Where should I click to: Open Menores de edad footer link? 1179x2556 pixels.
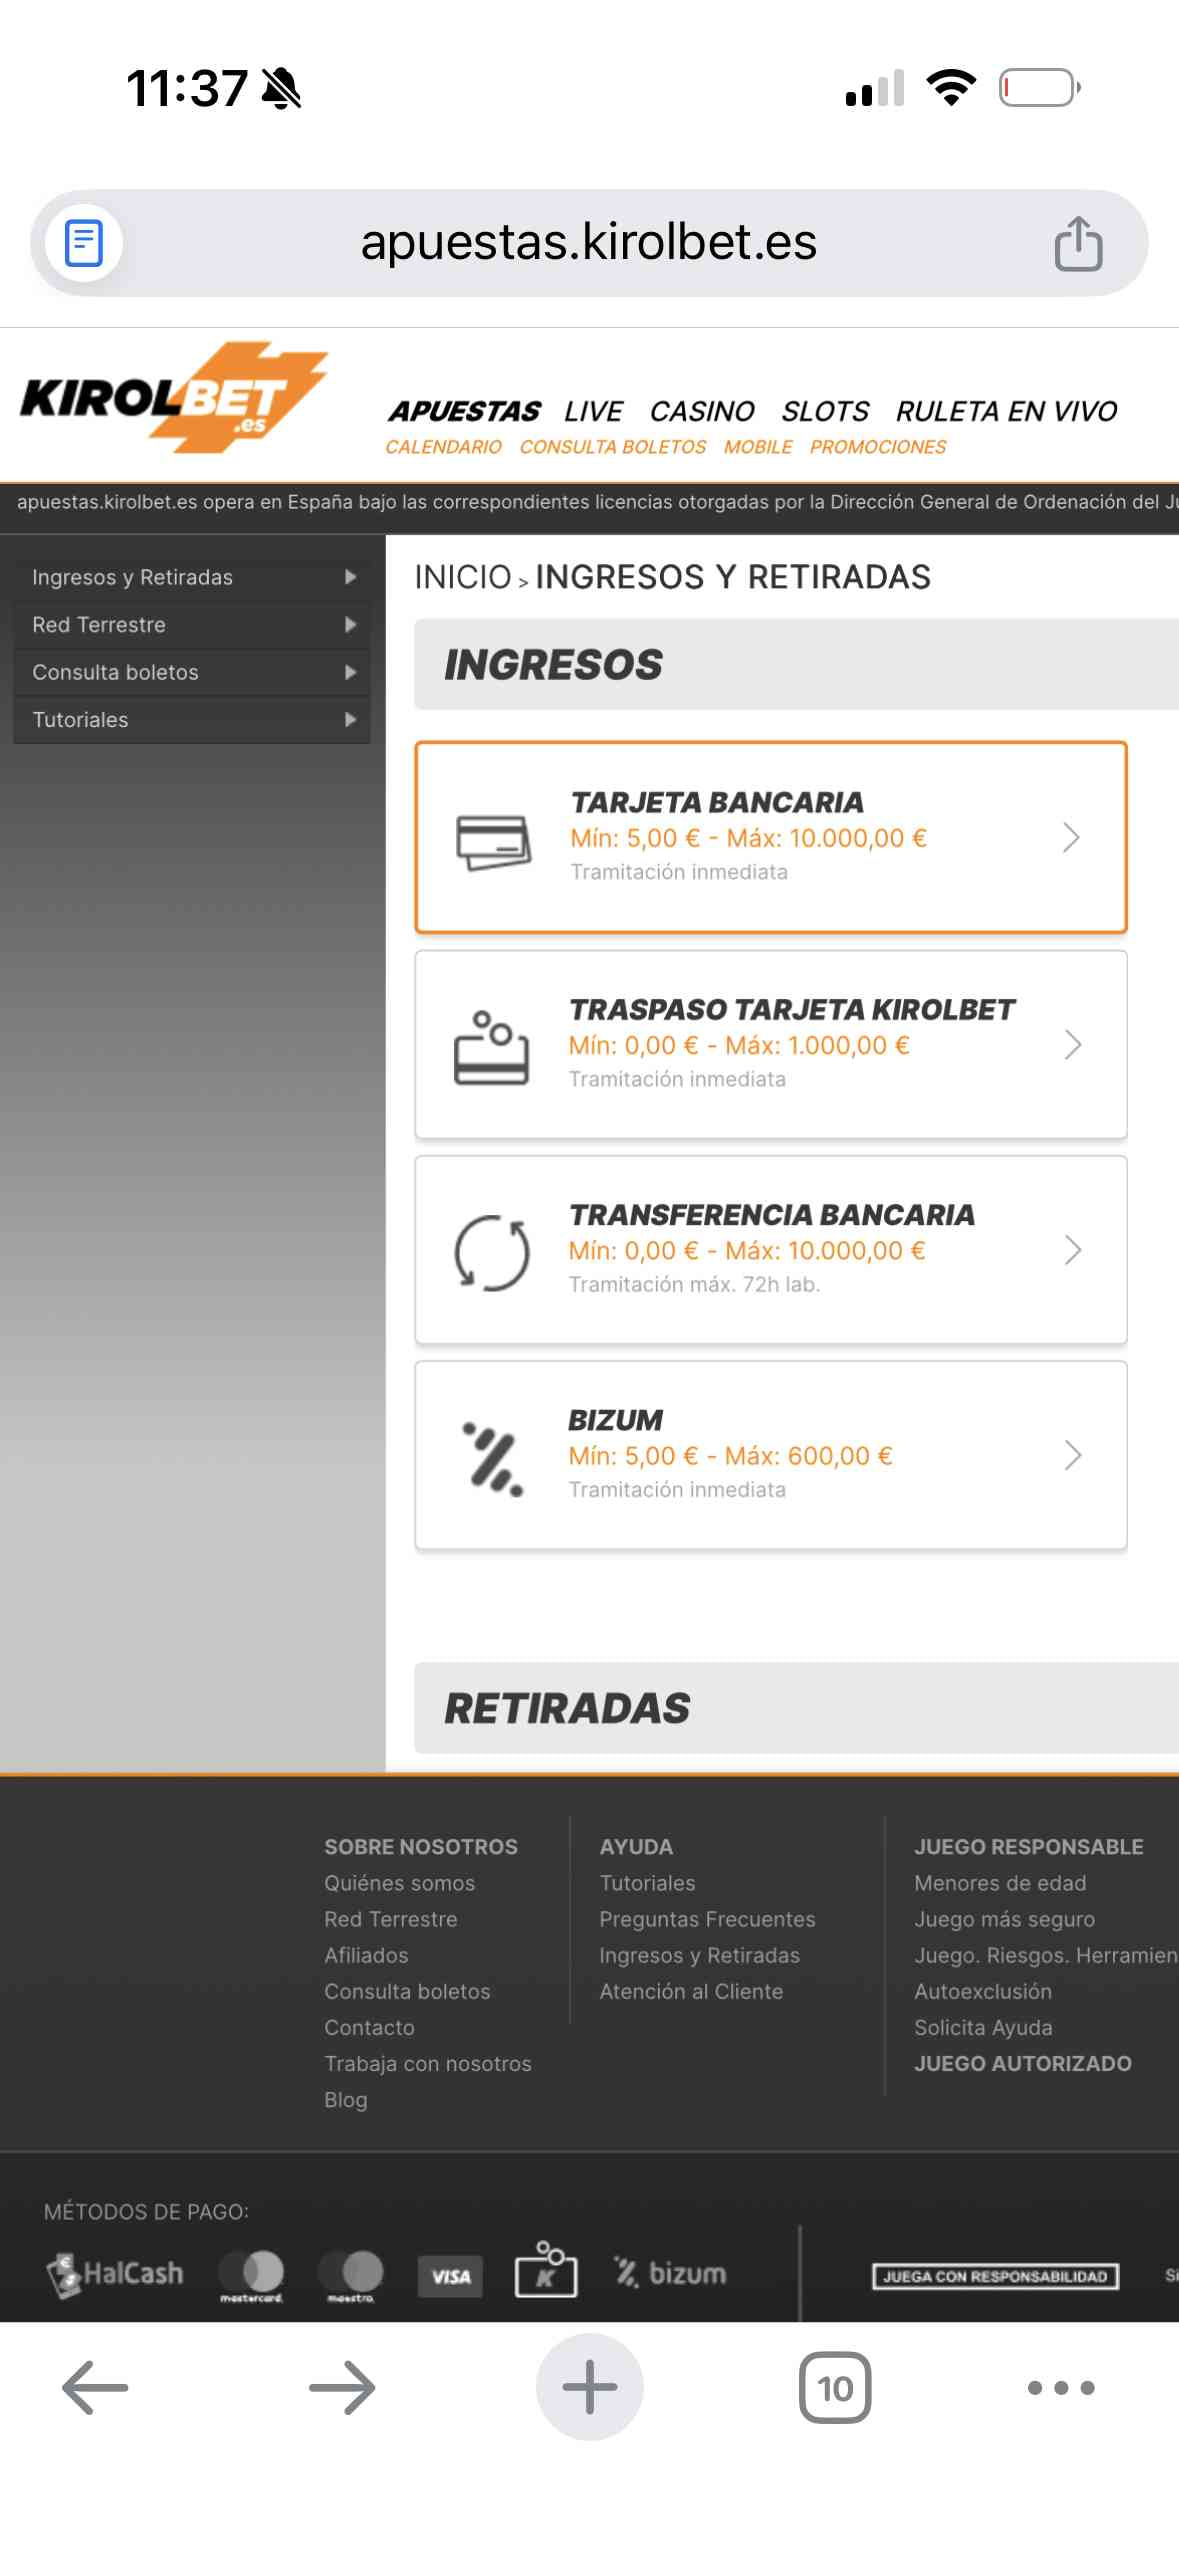pos(1000,1883)
